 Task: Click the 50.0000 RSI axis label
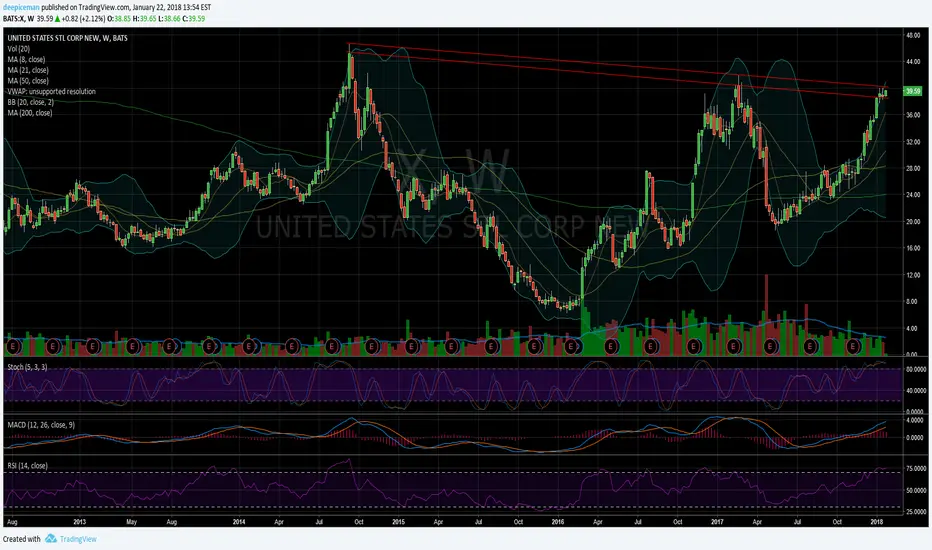click(915, 491)
